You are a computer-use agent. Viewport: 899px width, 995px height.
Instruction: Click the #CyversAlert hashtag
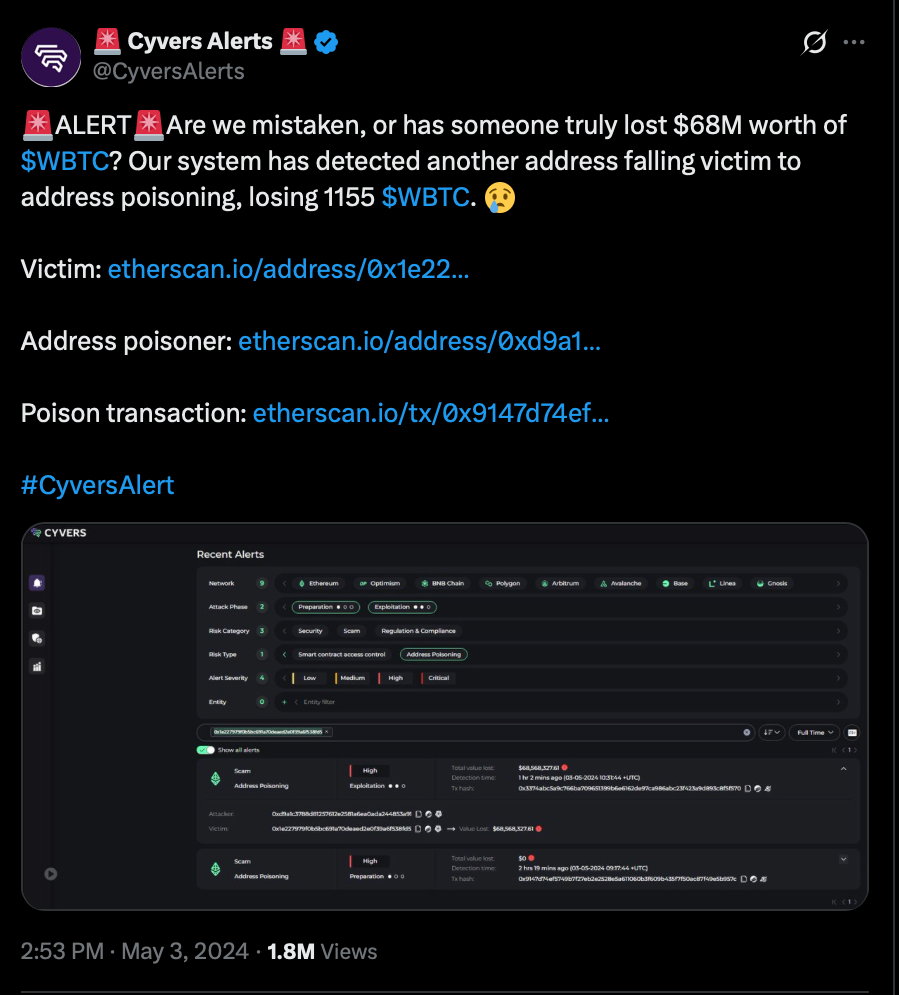(98, 485)
